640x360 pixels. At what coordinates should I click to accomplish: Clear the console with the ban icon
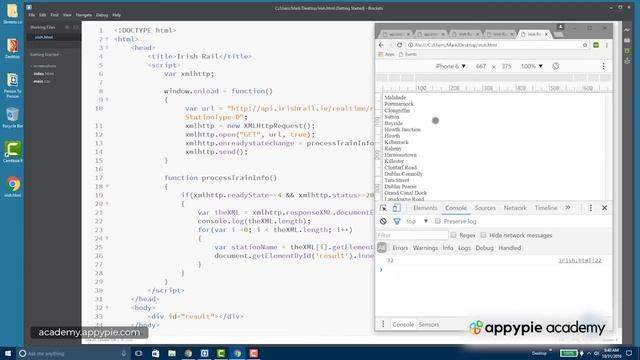click(383, 221)
